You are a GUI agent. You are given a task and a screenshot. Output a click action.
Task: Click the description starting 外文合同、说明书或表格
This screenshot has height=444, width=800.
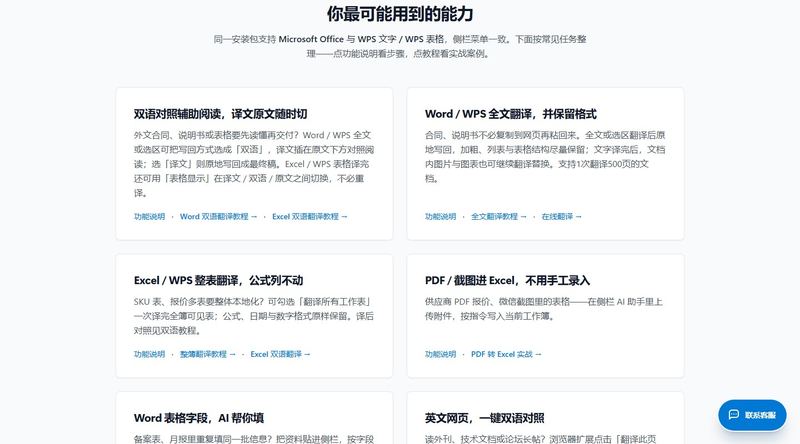[x=254, y=164]
